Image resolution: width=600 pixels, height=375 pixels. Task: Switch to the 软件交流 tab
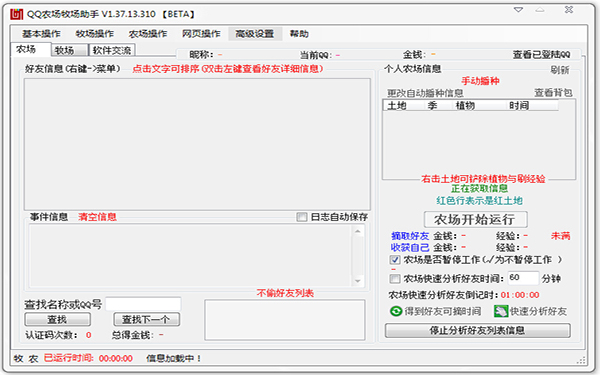click(x=112, y=50)
